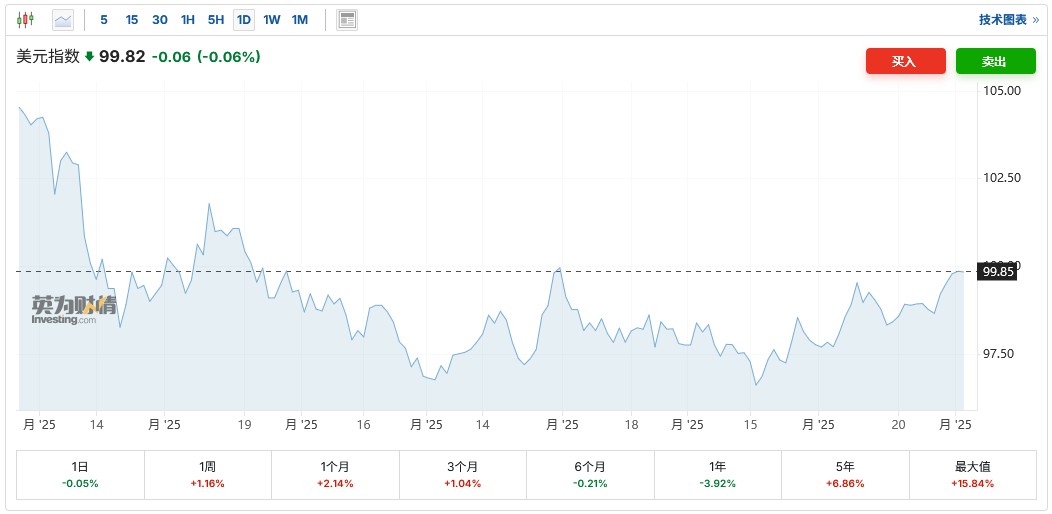The height and width of the screenshot is (514, 1052).
Task: Switch to candlestick chart type
Action: click(26, 20)
